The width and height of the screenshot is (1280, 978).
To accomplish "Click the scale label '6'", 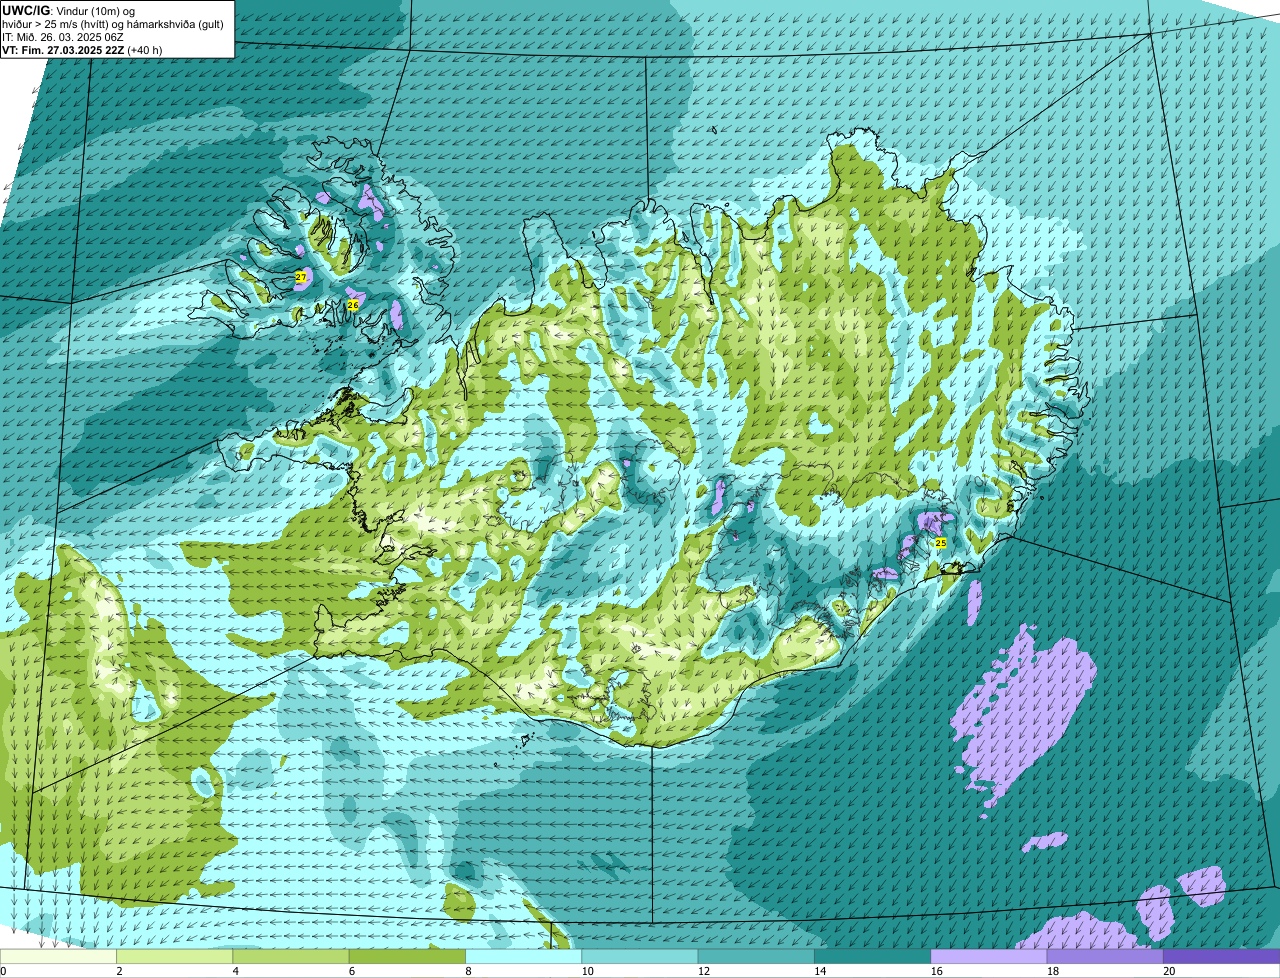I will click(x=352, y=971).
